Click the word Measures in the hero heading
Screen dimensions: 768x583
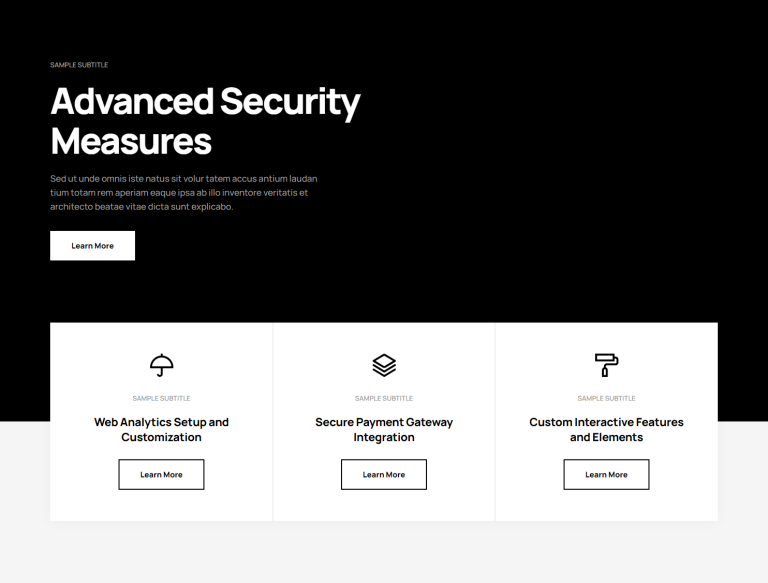131,142
